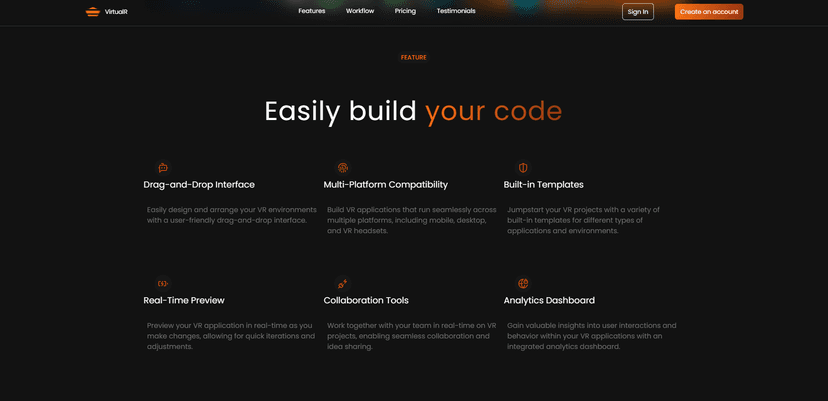Click the Analytics Dashboard heading
The image size is (828, 401).
[x=549, y=300]
